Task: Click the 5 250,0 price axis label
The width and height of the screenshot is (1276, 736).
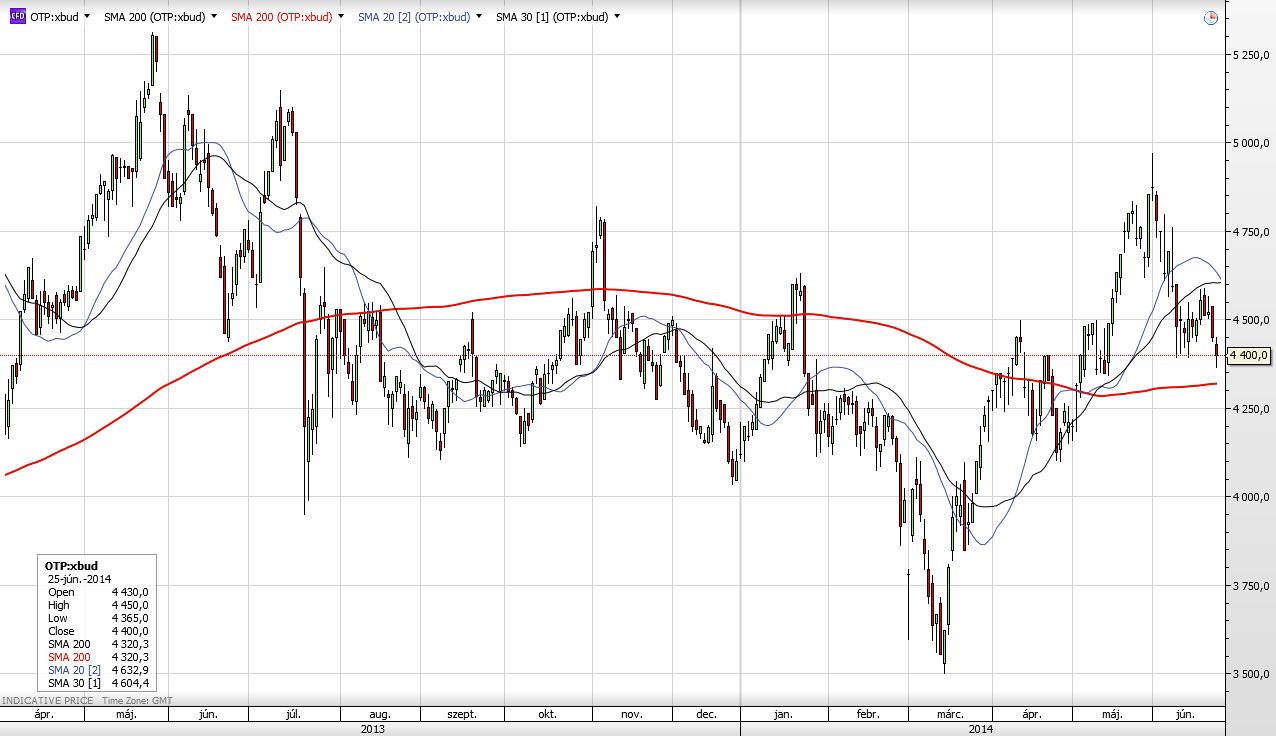Action: click(x=1250, y=54)
